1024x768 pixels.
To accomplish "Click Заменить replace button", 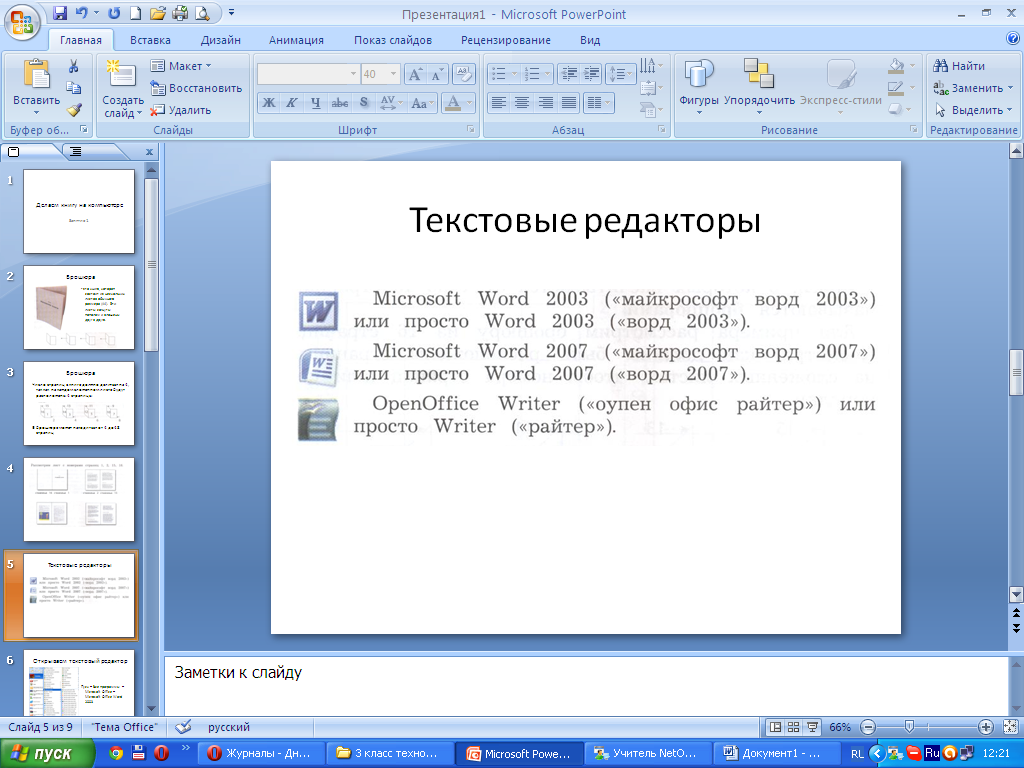I will 973,88.
